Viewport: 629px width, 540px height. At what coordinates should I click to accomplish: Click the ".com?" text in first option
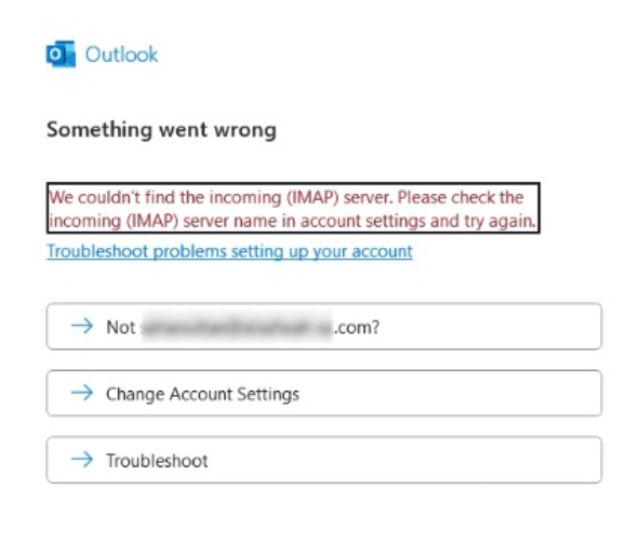click(357, 327)
